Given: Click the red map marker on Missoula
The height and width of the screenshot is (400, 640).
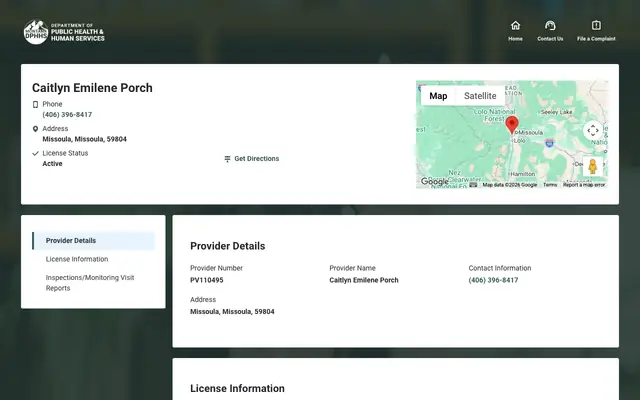Looking at the screenshot, I should [512, 124].
